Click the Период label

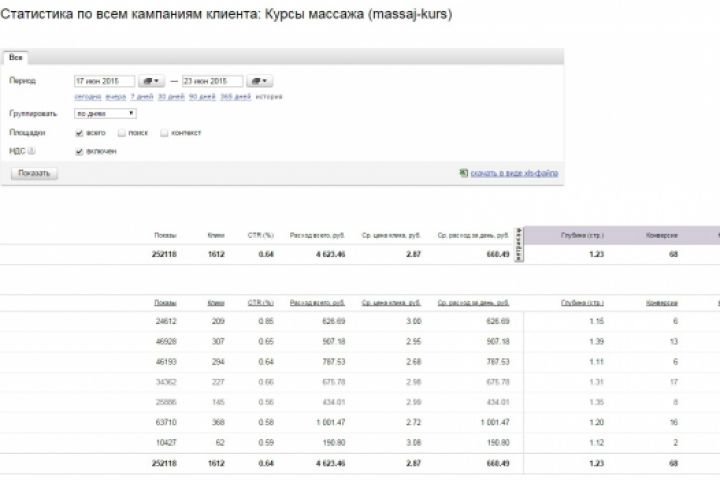pos(22,81)
